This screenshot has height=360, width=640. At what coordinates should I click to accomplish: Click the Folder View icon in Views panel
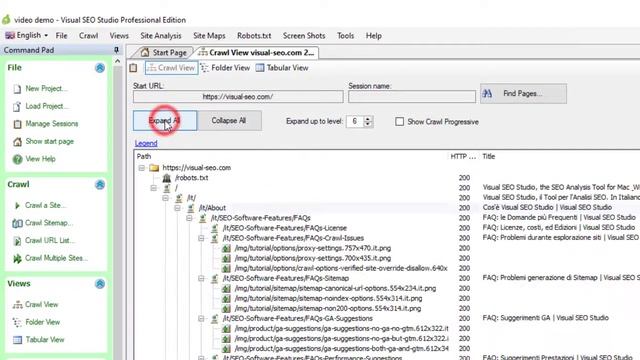[17, 322]
